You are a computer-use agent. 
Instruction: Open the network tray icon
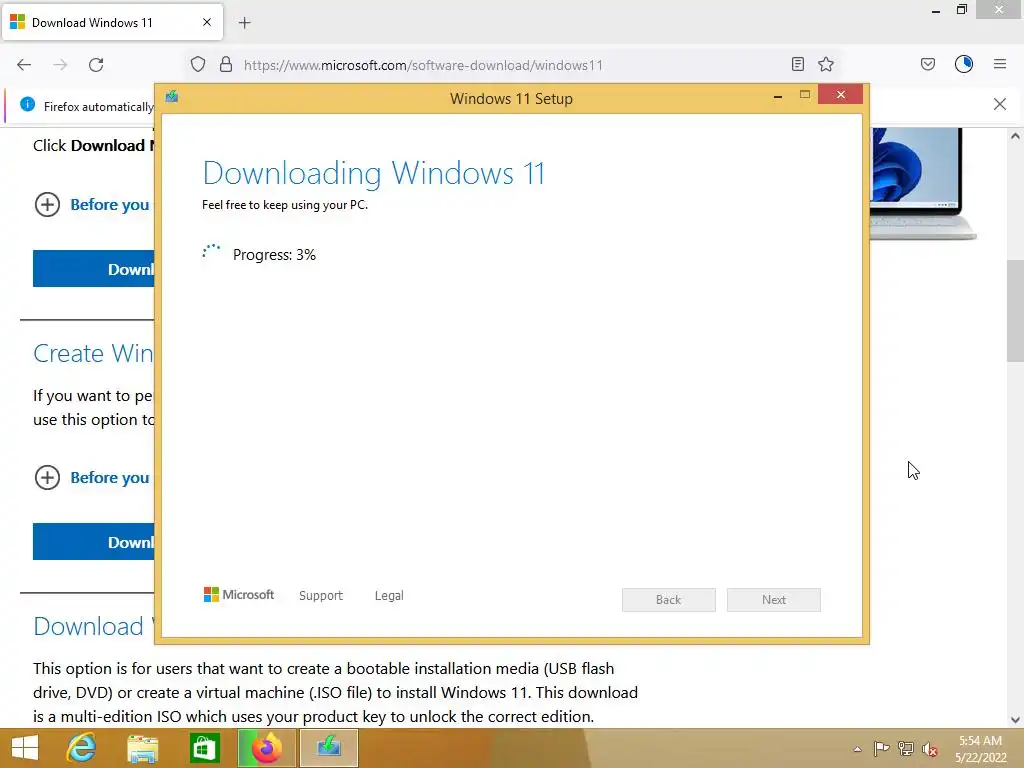pos(906,748)
